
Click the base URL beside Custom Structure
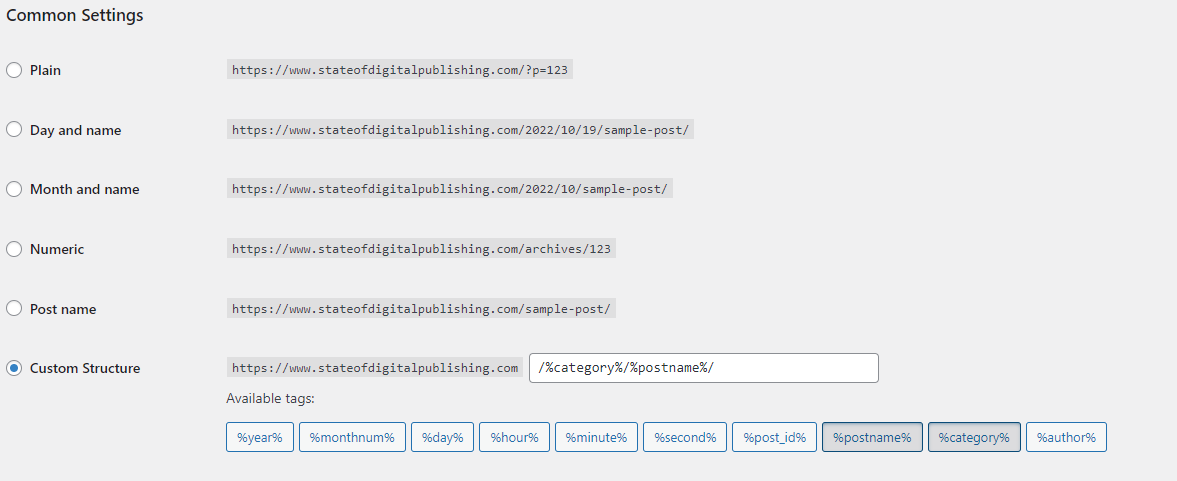375,368
